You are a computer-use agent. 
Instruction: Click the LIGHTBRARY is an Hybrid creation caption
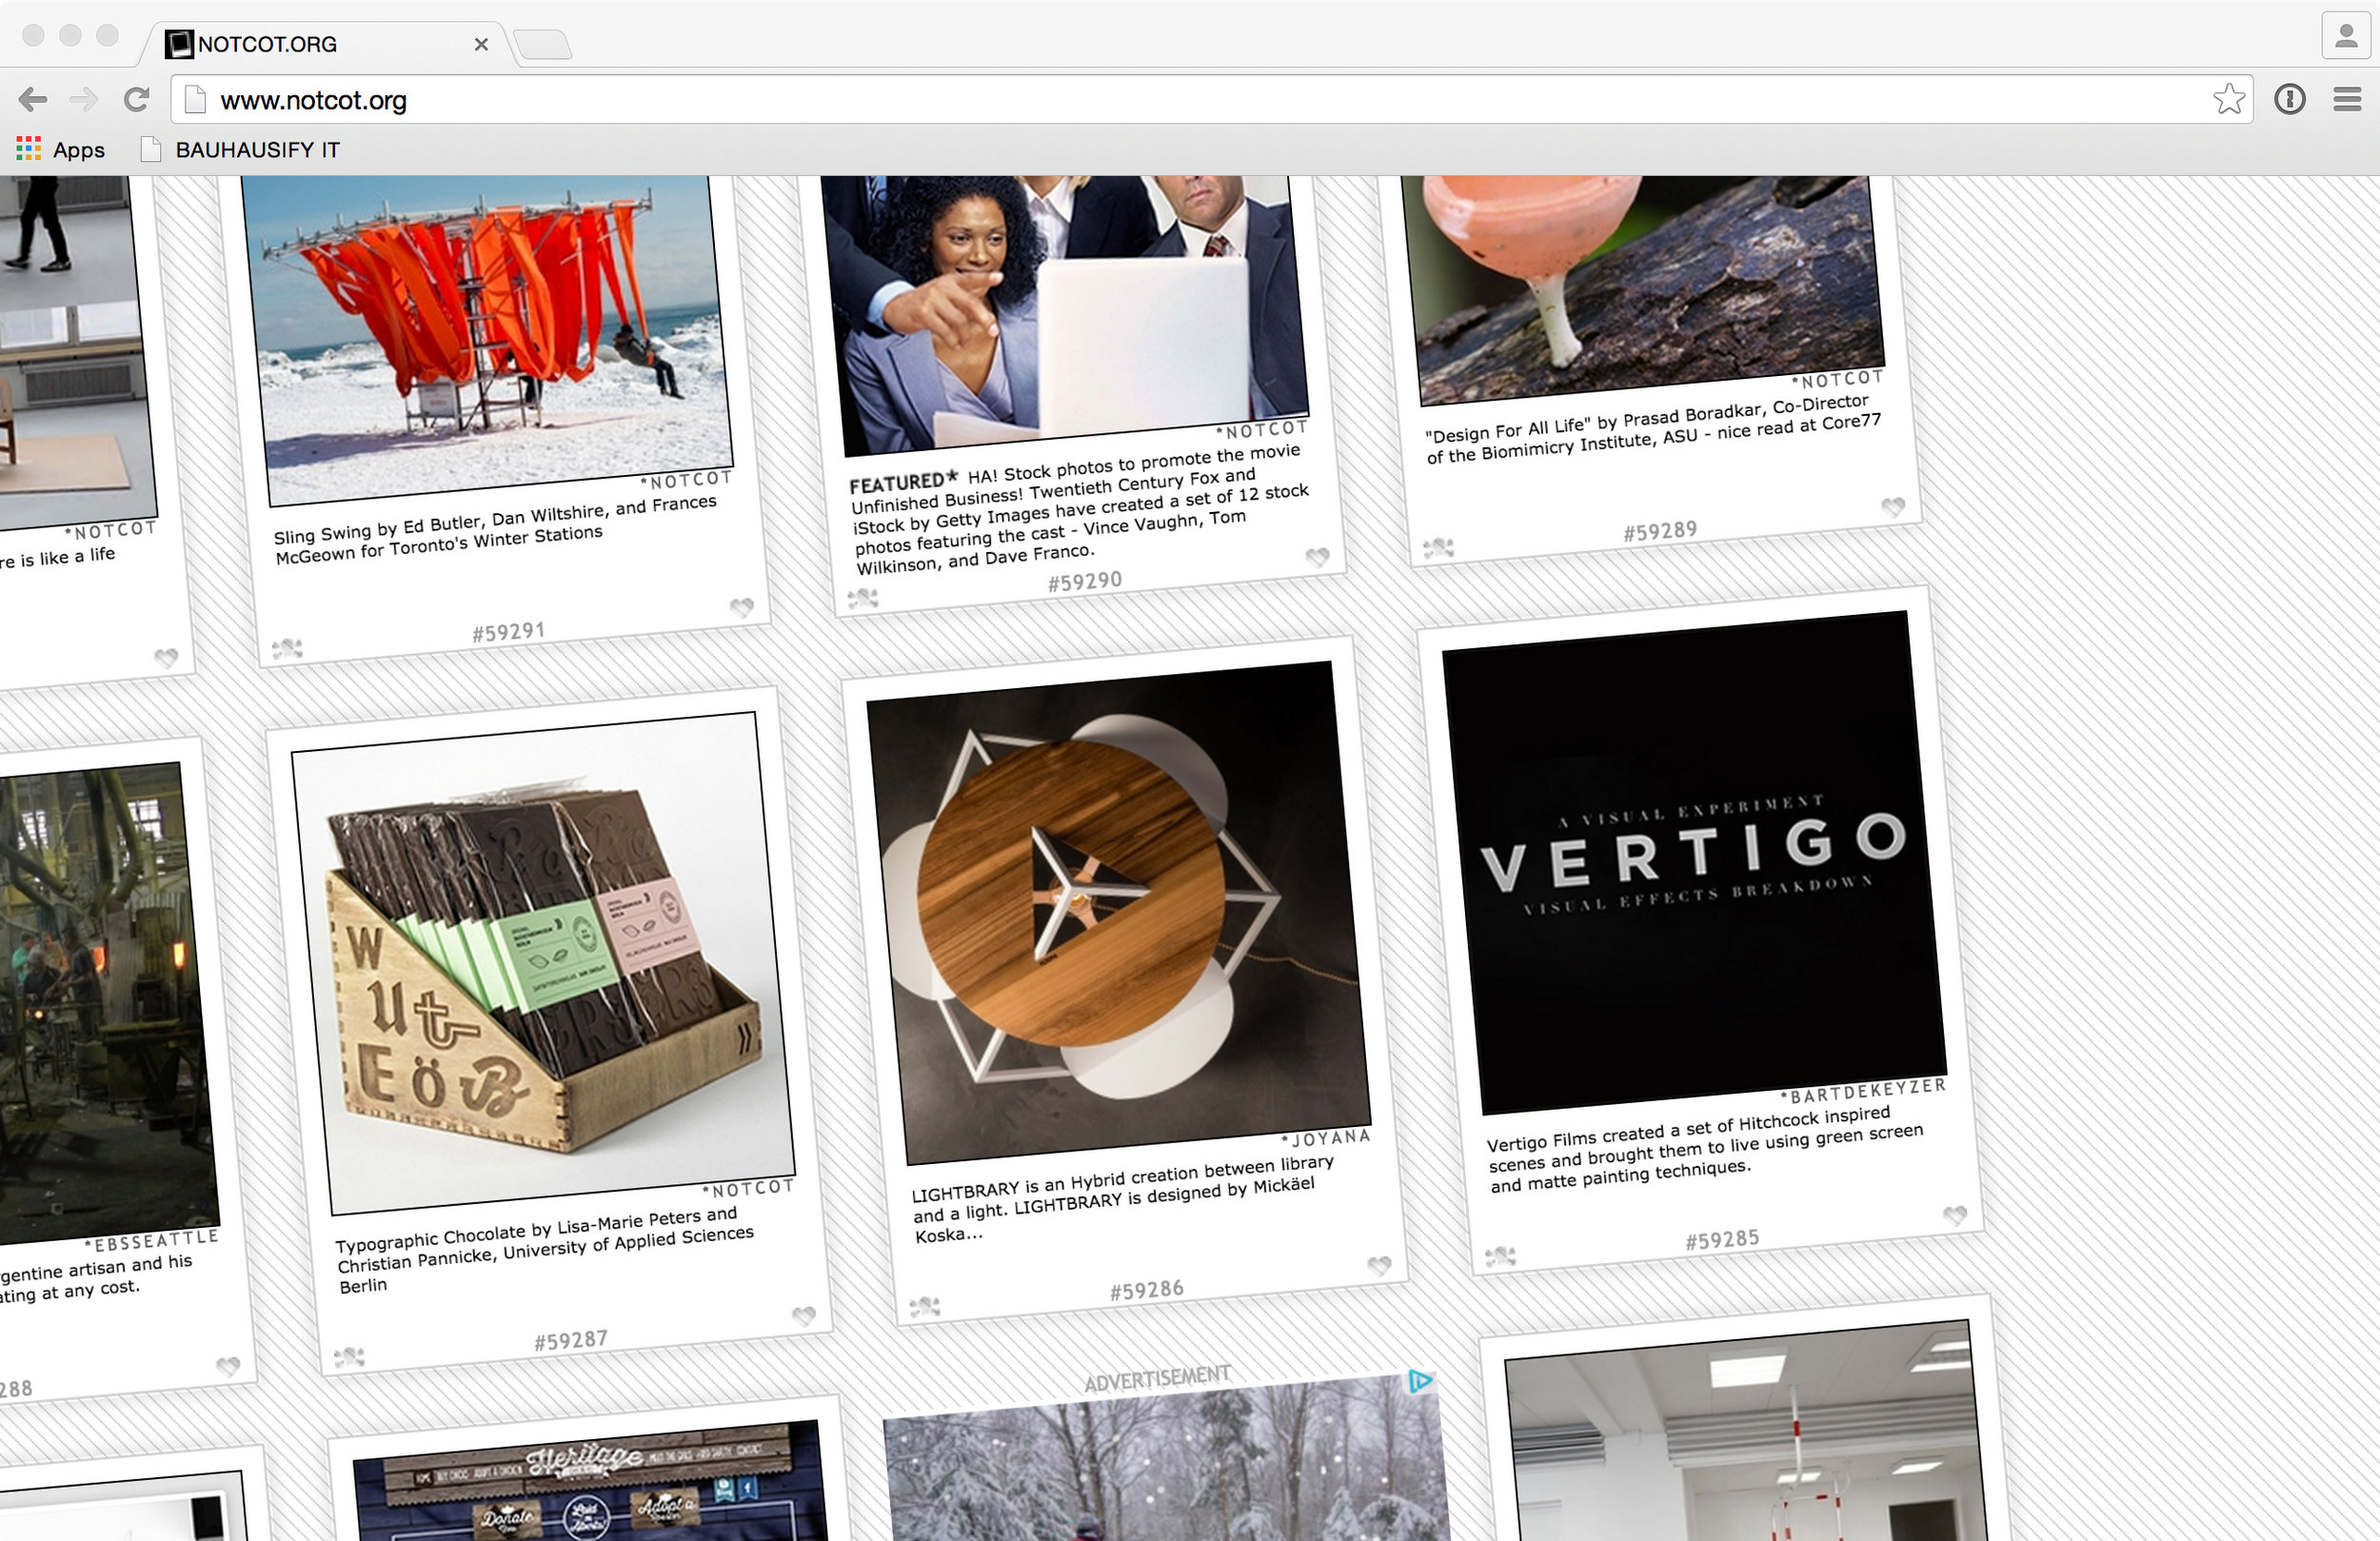tap(1123, 1198)
